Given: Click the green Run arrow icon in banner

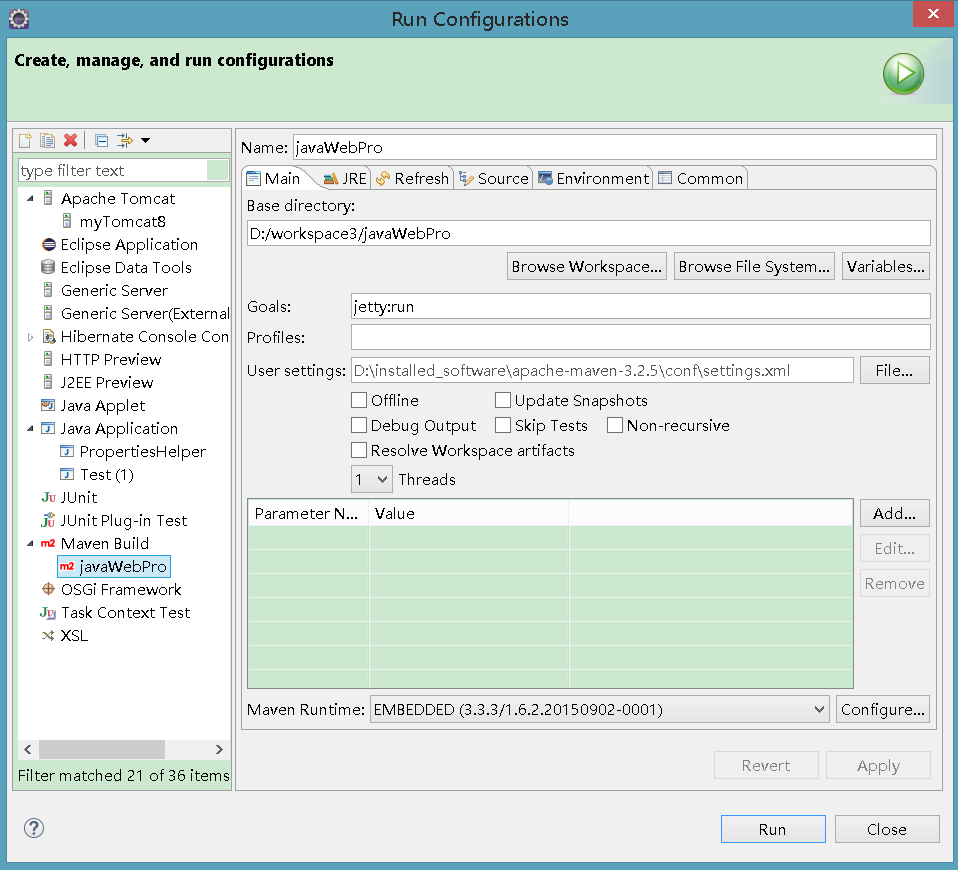Looking at the screenshot, I should pos(903,74).
